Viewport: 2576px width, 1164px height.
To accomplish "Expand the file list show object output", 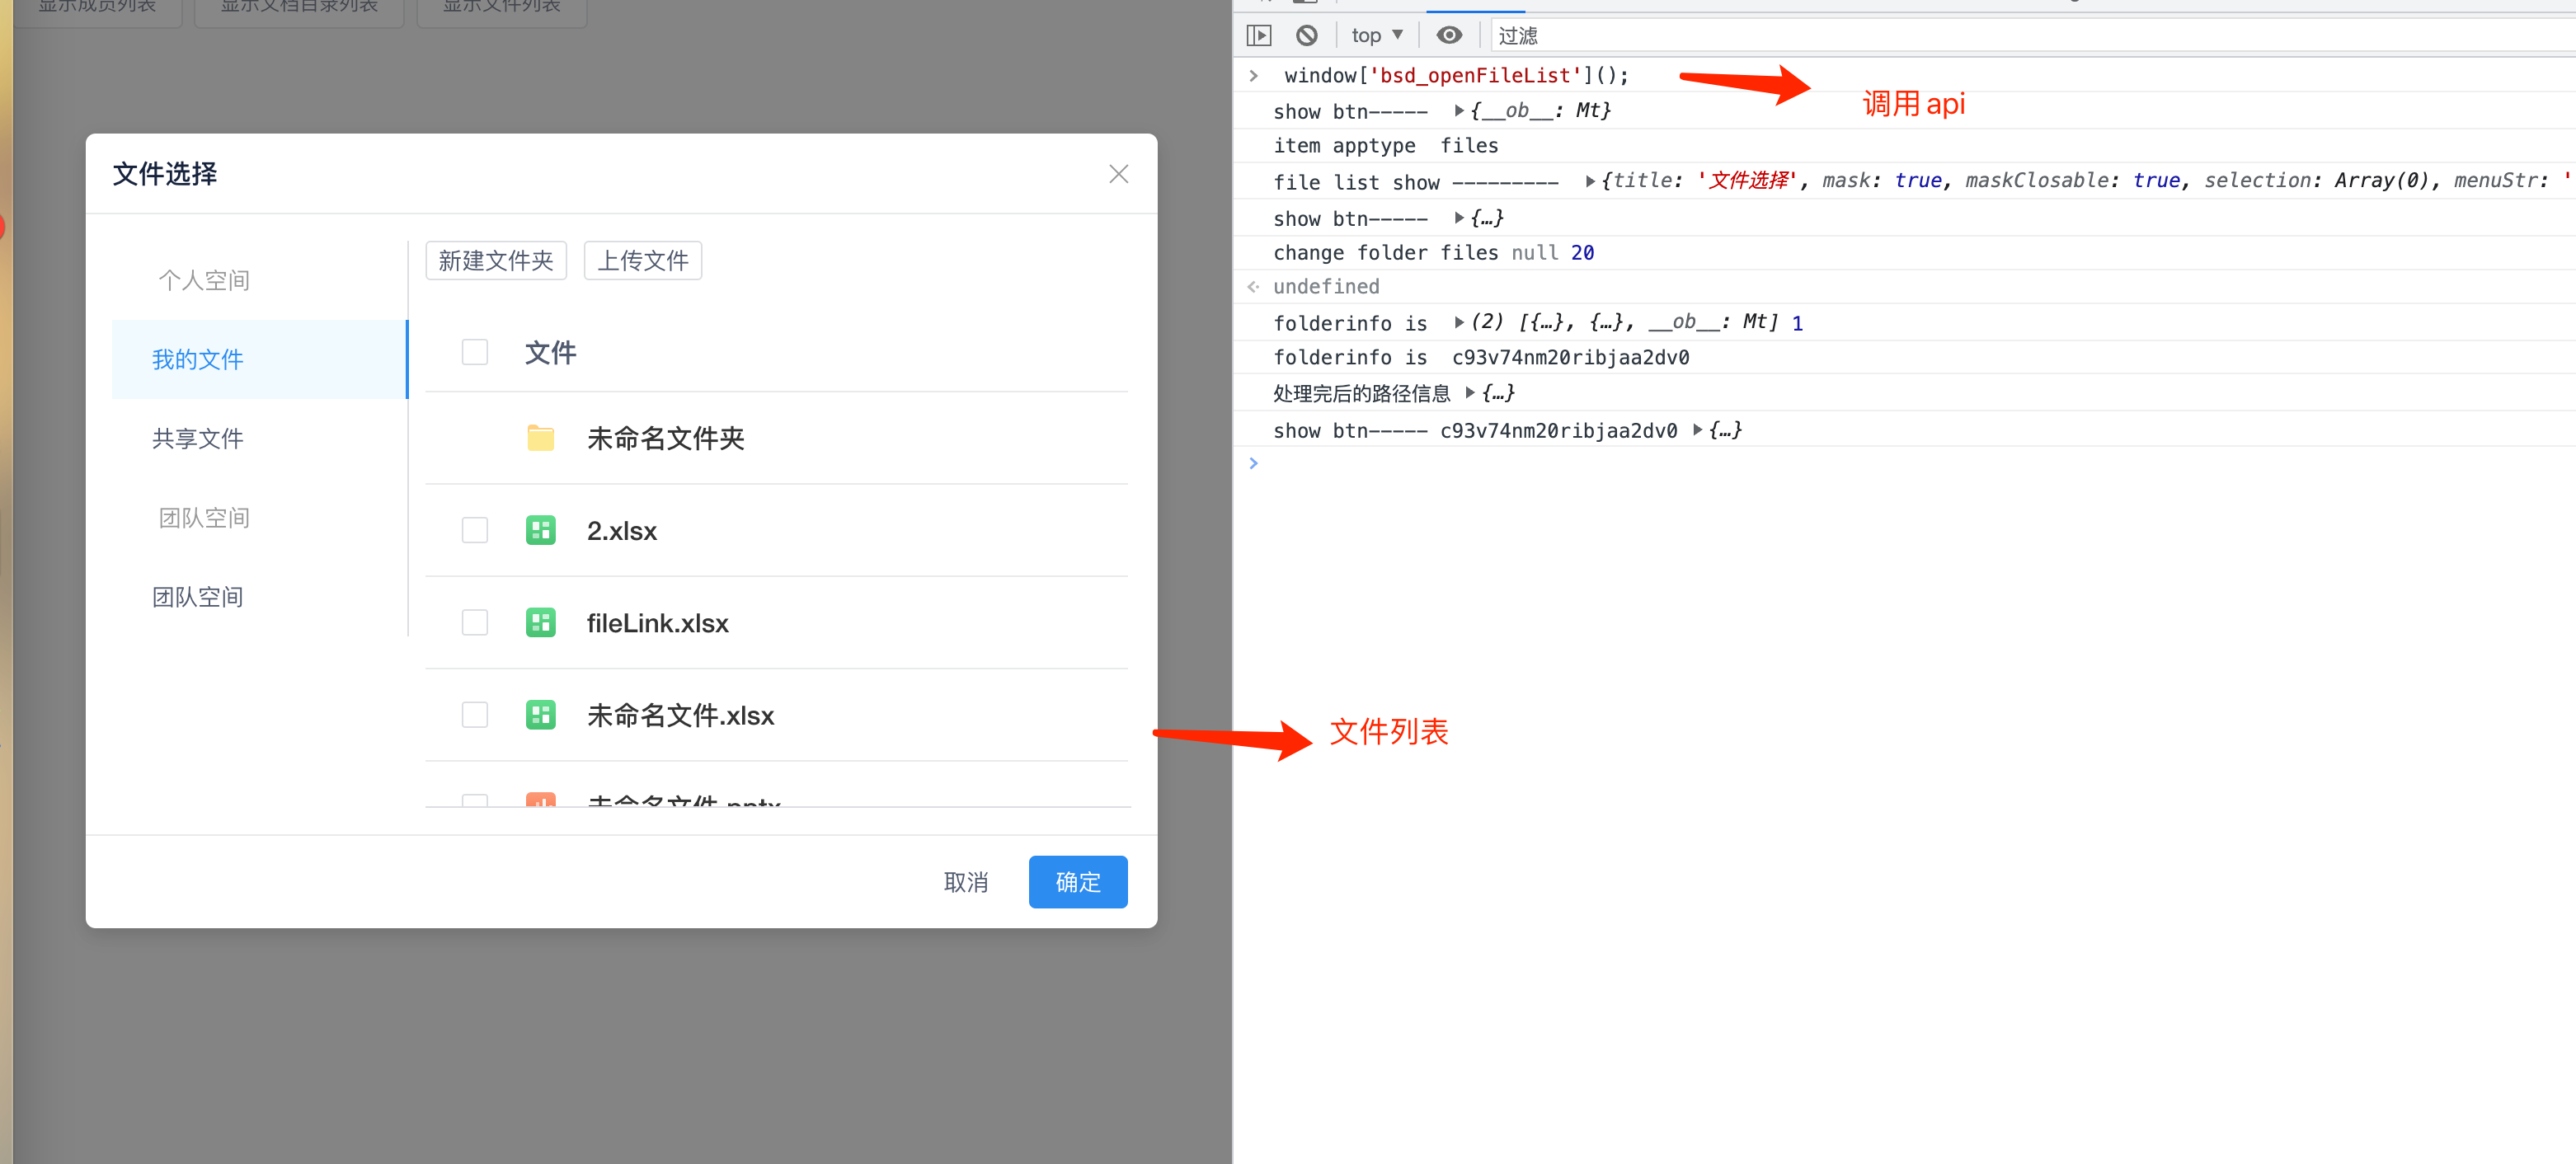I will [x=1590, y=181].
